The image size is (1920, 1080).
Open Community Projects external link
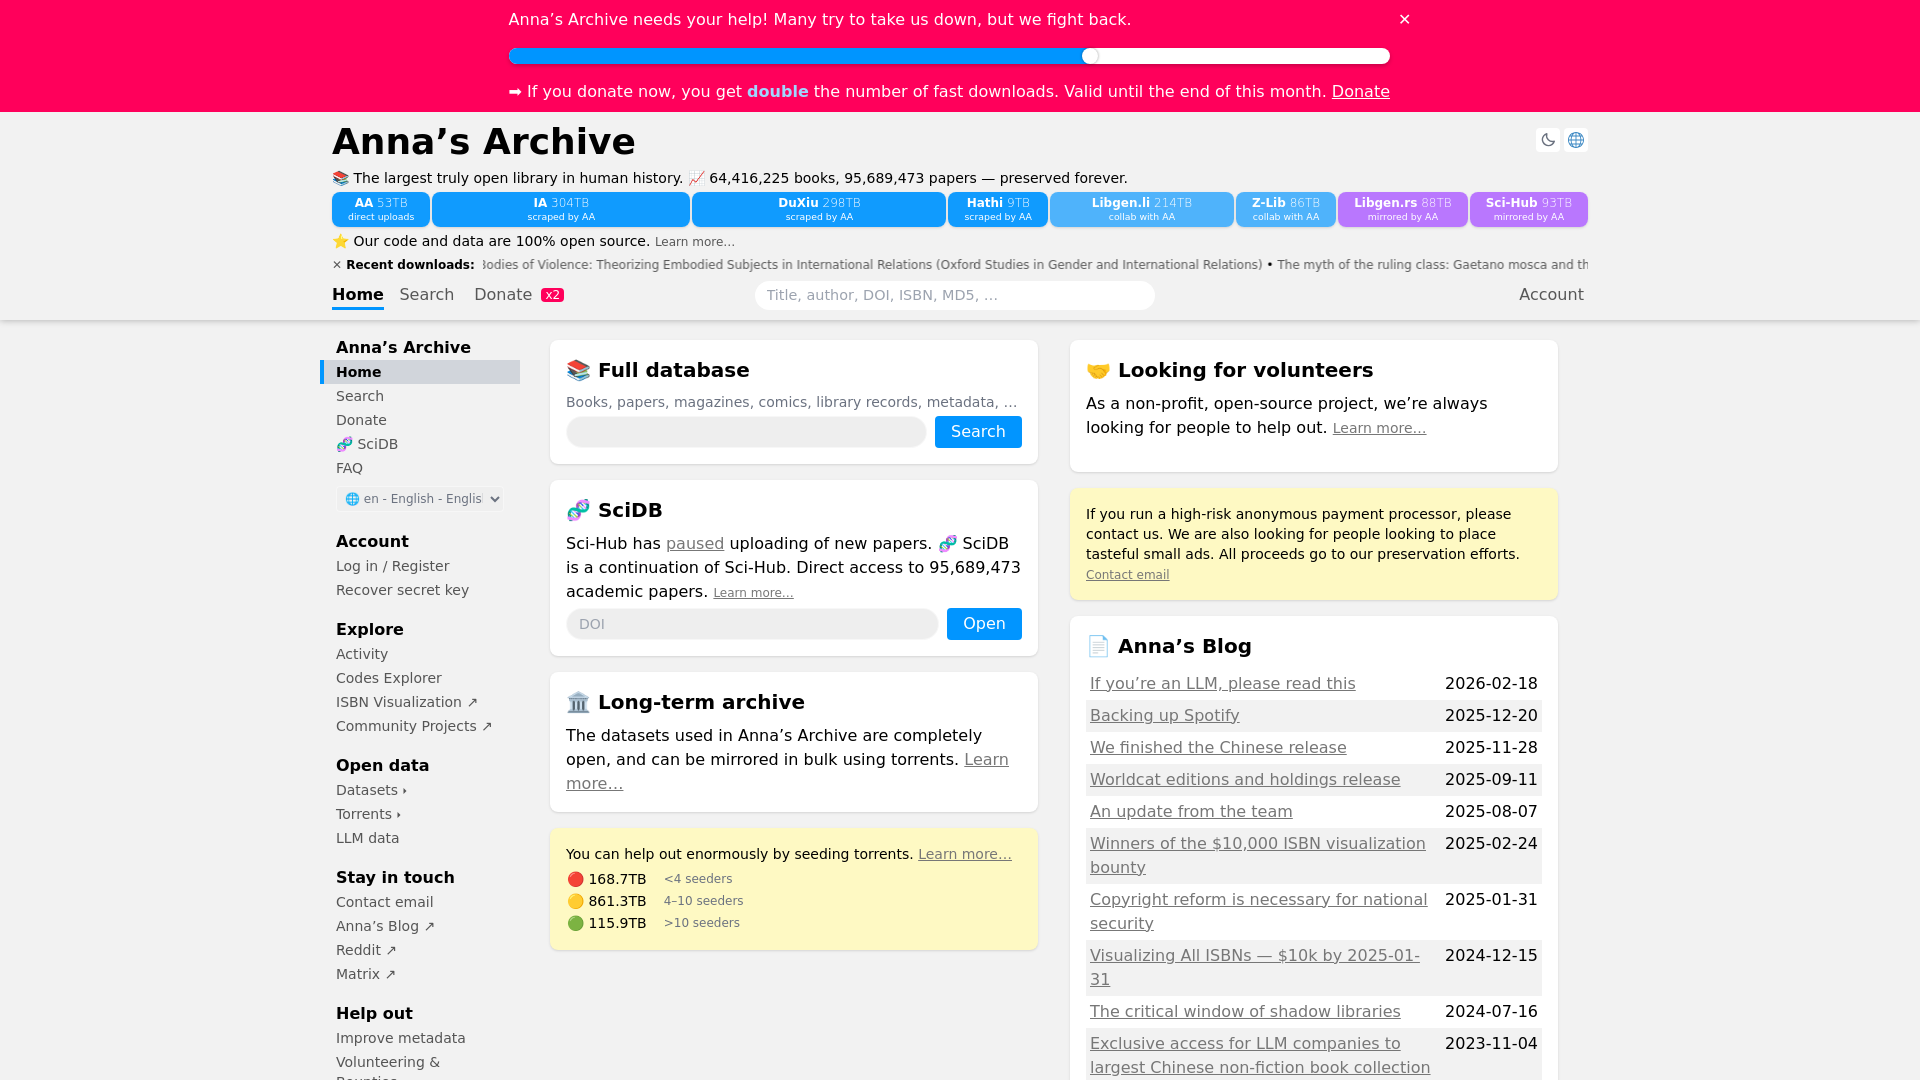point(414,726)
